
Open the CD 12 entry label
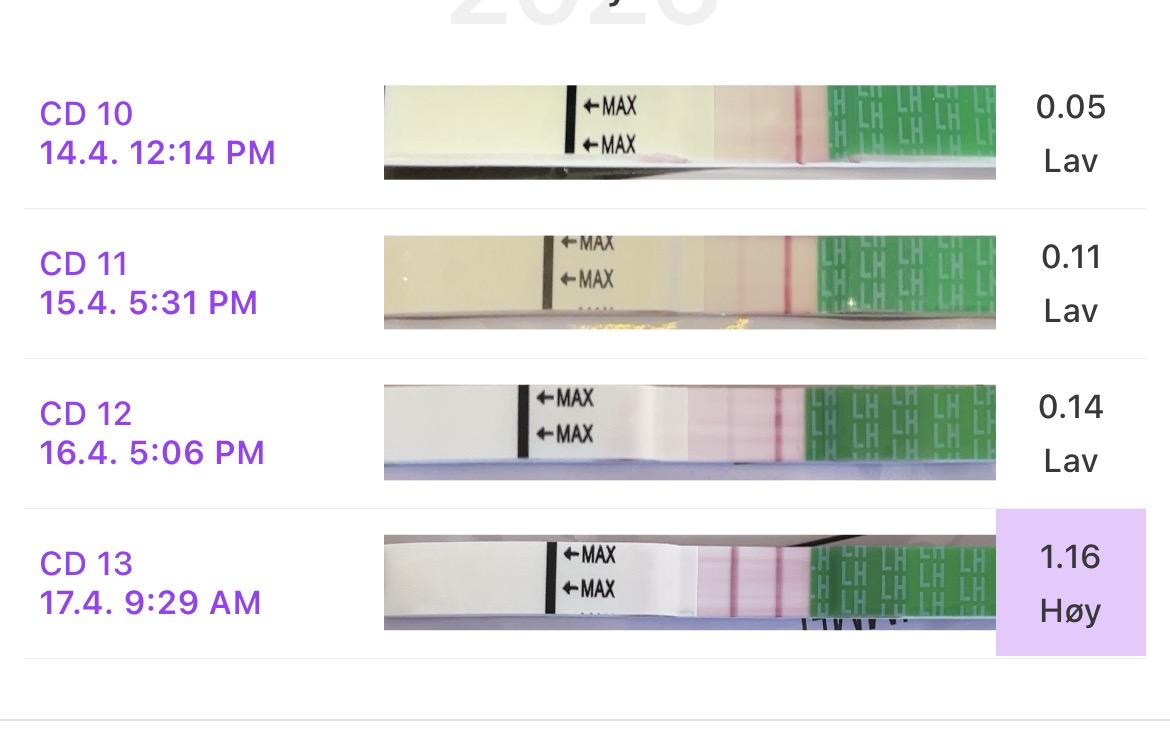click(86, 414)
